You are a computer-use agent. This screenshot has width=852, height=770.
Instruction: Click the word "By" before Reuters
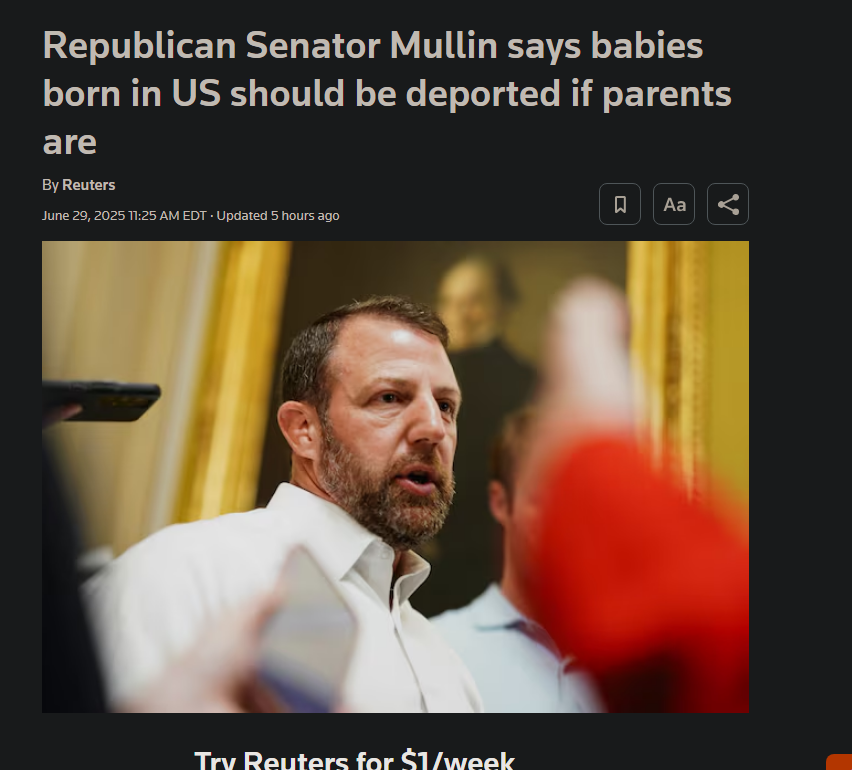(x=50, y=185)
